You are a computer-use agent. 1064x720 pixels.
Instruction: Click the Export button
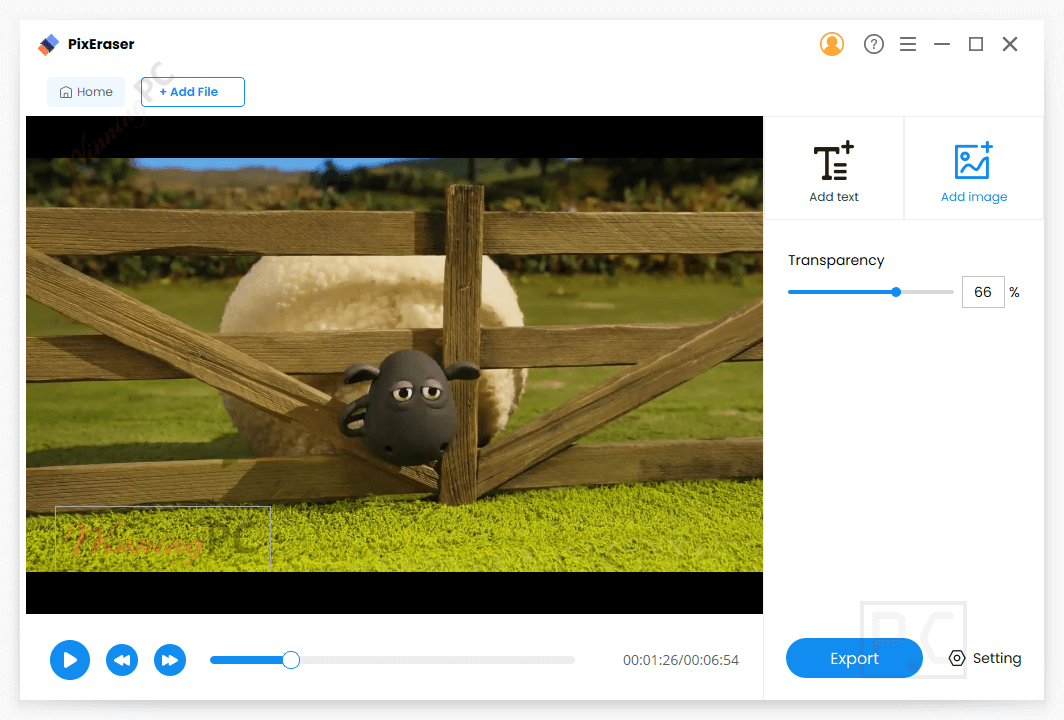854,658
